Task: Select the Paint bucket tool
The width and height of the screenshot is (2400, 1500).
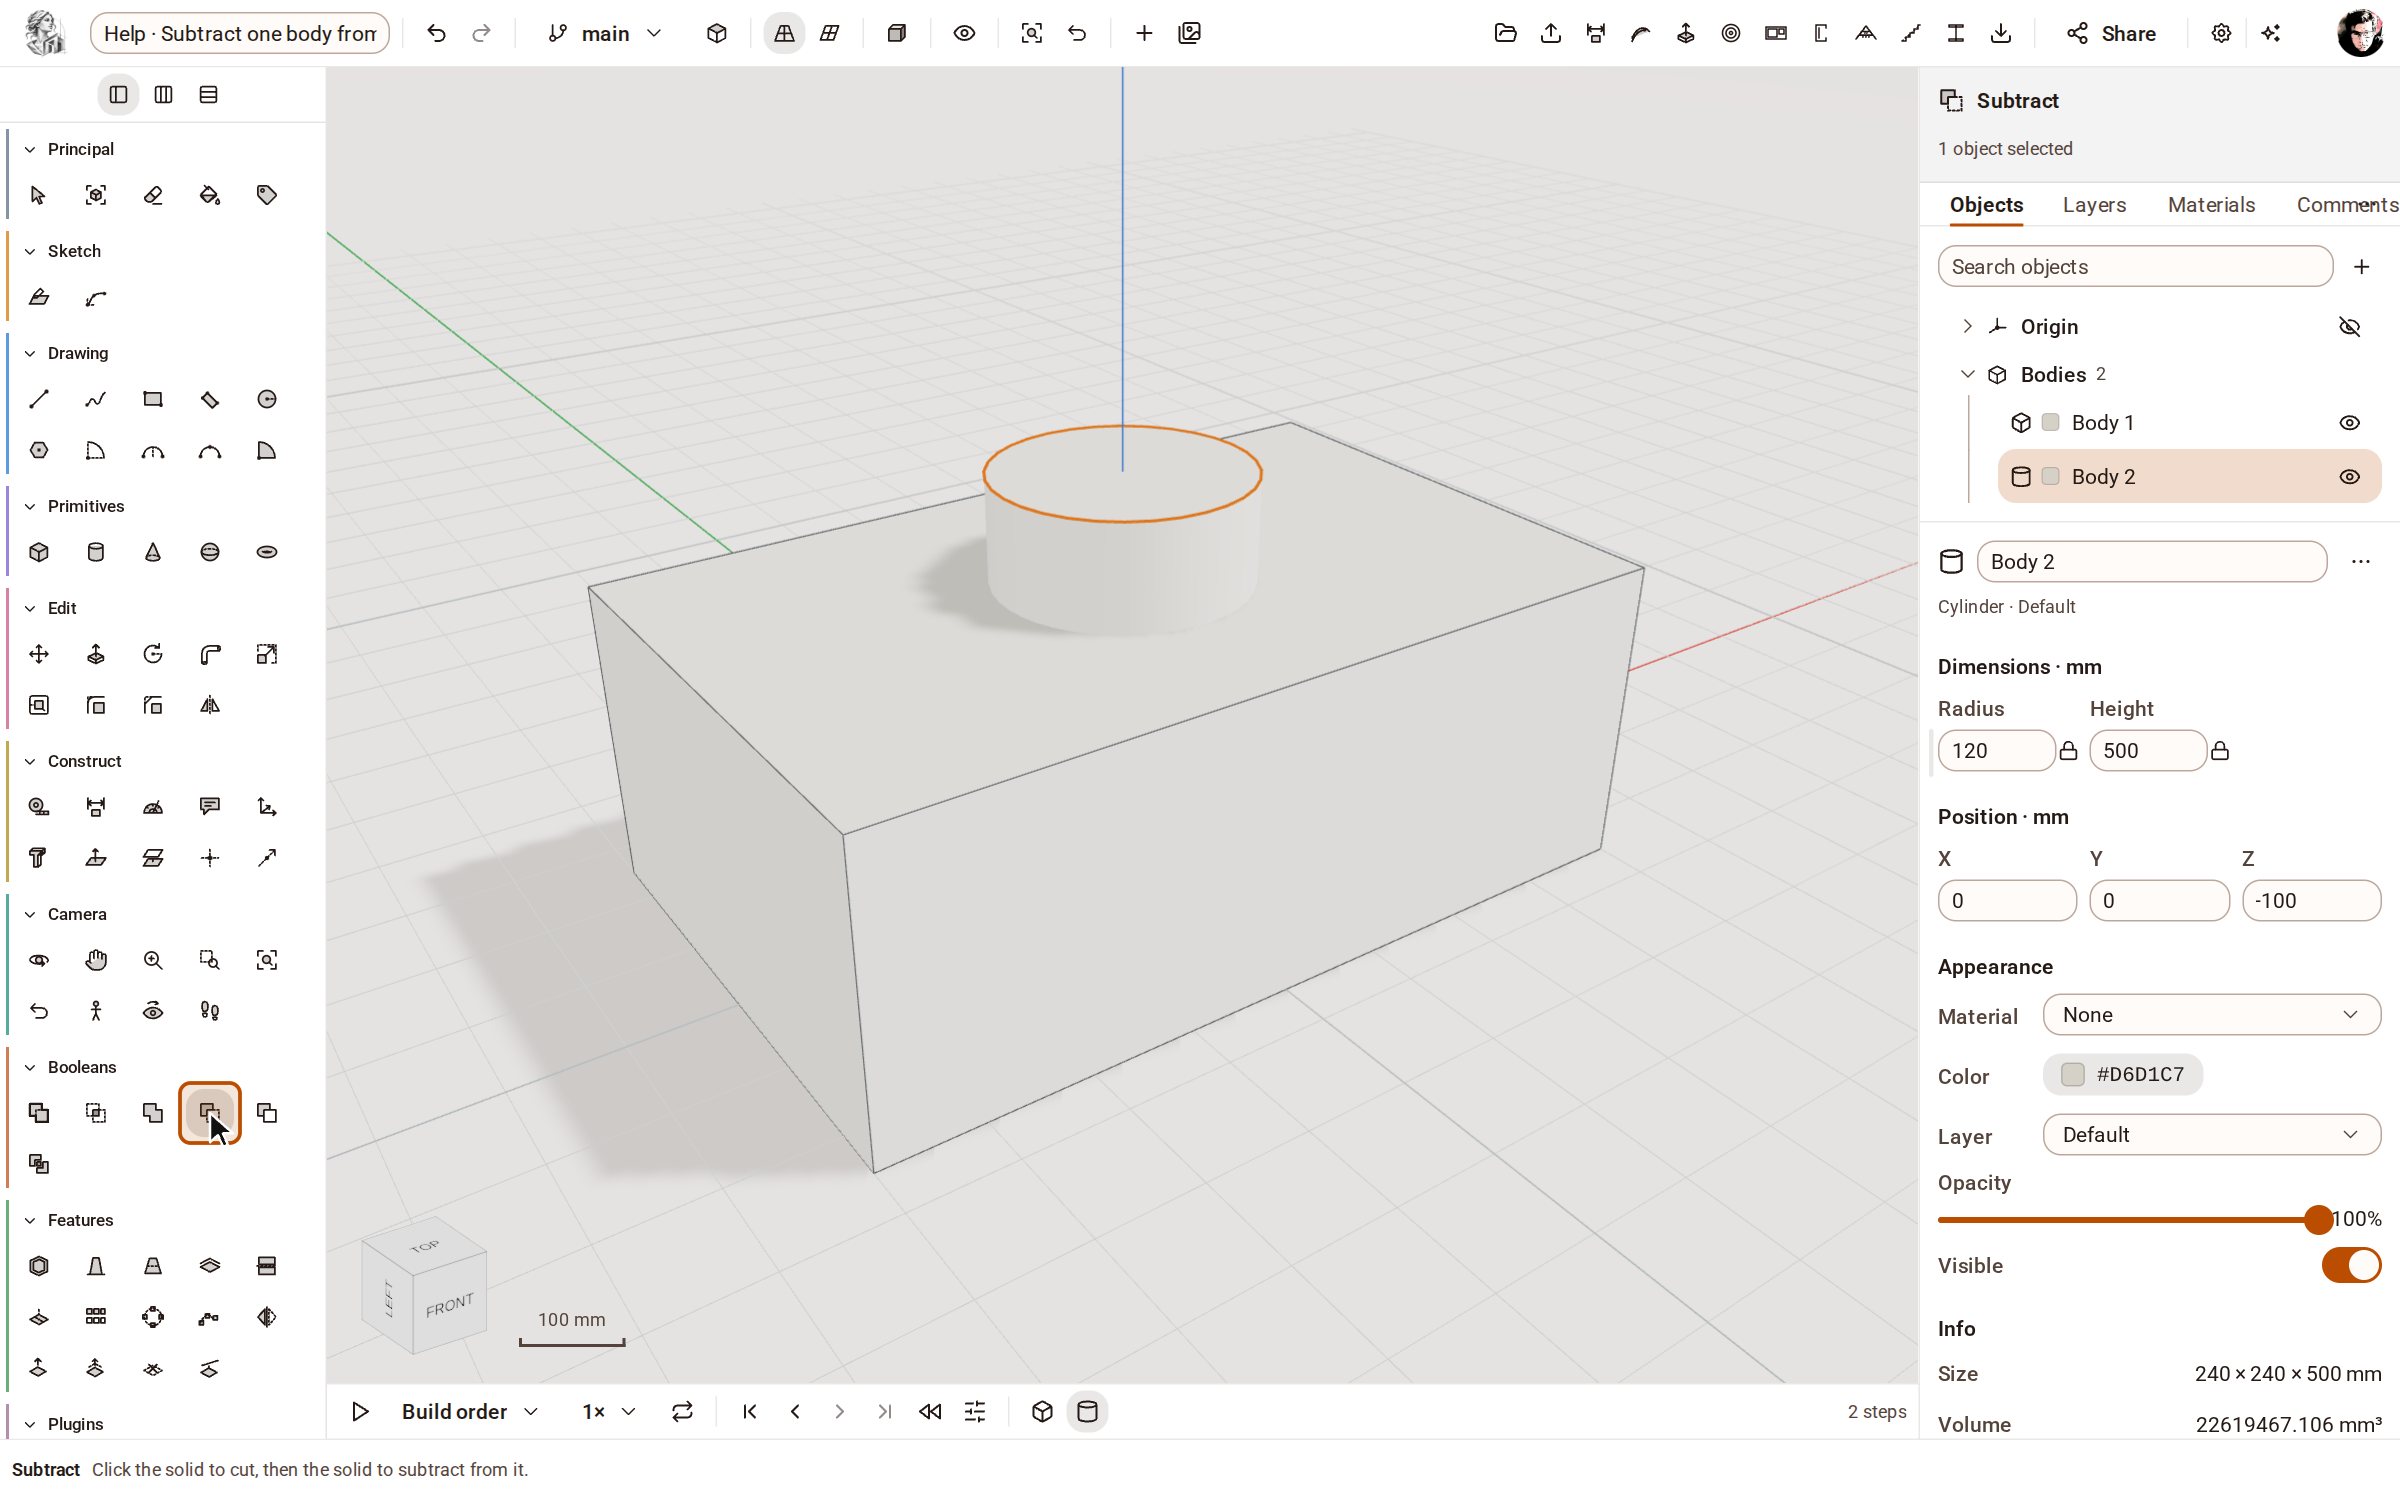Action: coord(210,195)
